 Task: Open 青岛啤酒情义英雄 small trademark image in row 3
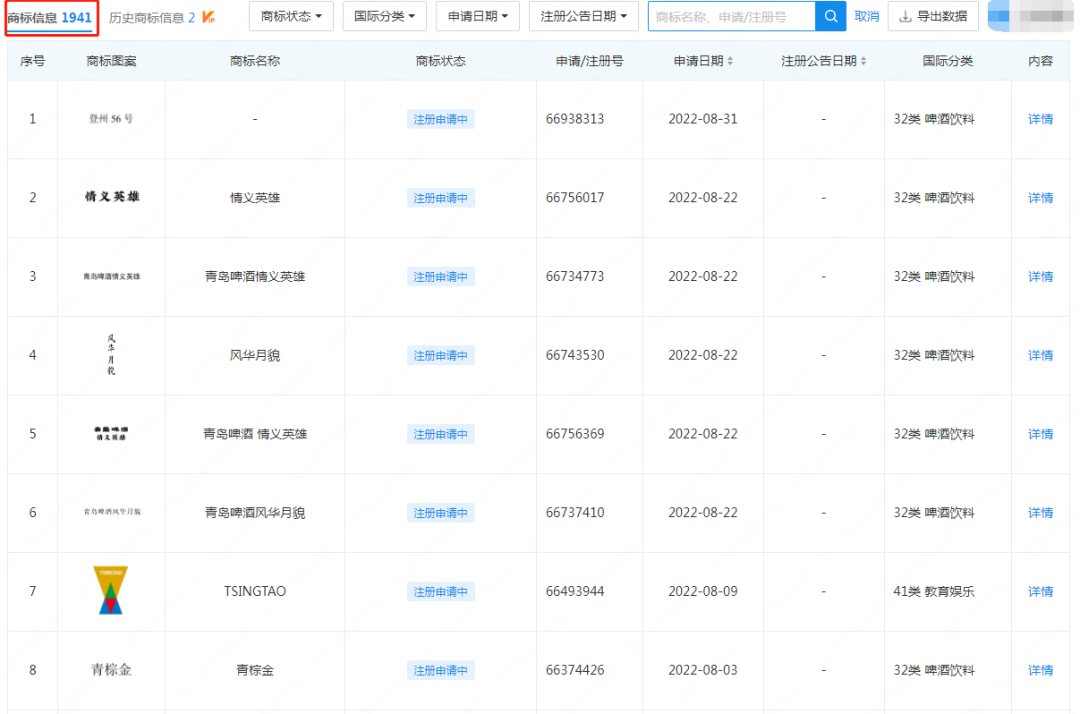point(112,276)
